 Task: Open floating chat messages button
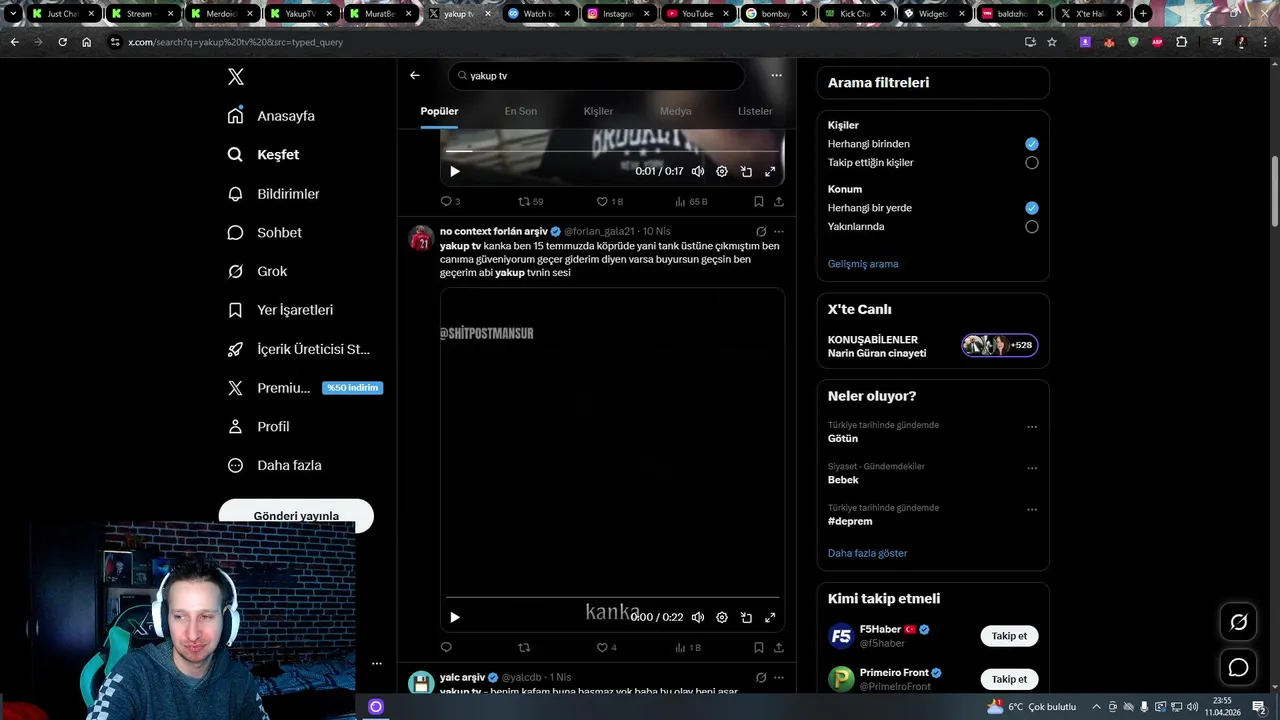pos(1238,667)
